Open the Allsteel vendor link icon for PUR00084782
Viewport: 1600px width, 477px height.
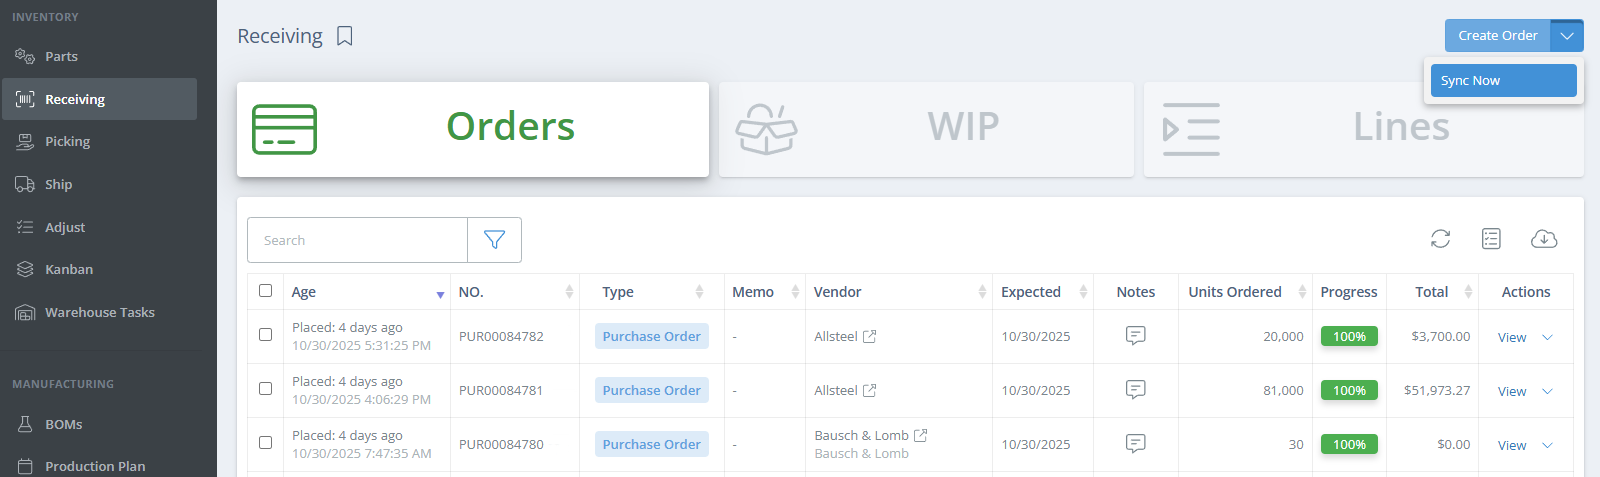click(869, 336)
